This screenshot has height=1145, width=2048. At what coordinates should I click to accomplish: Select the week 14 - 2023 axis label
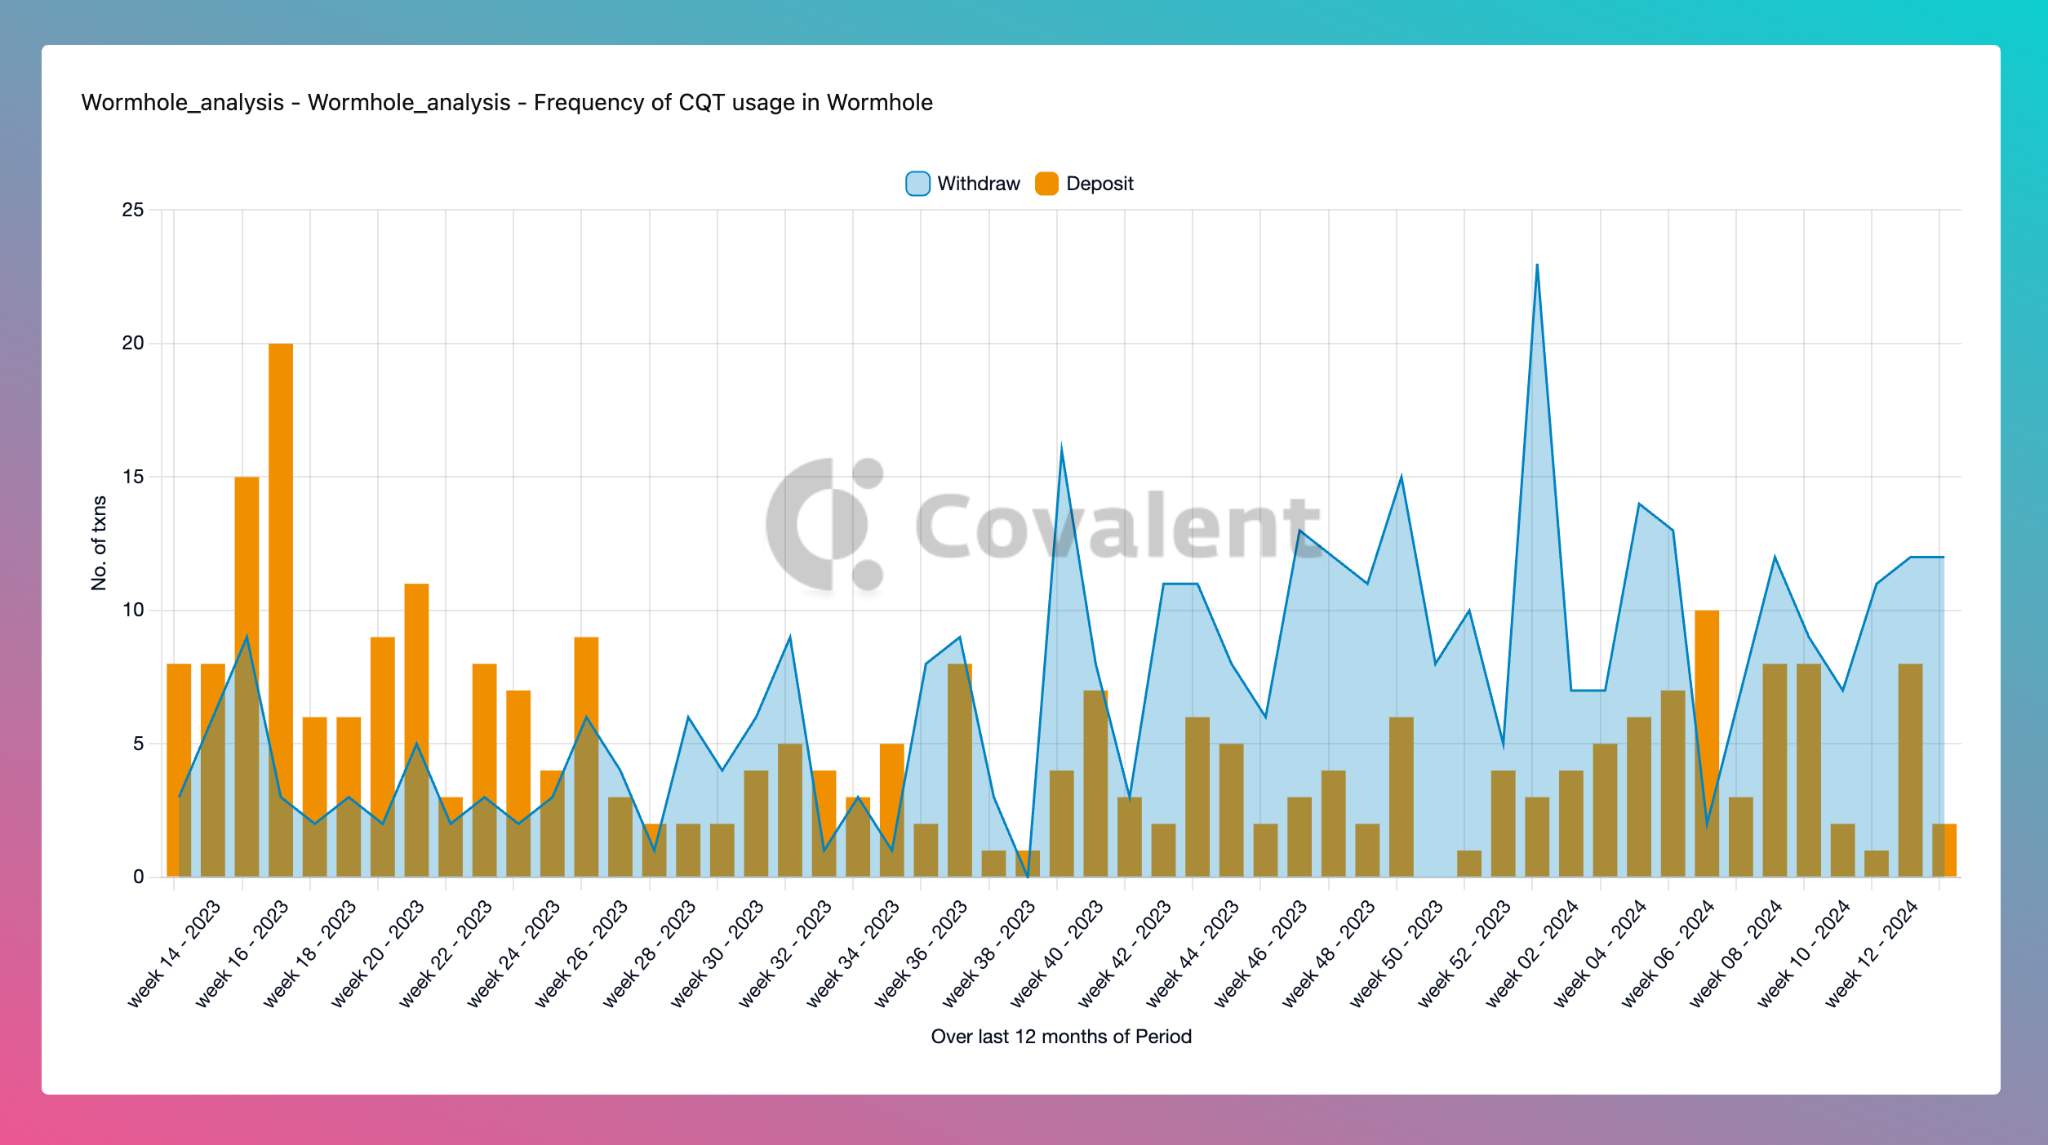[x=174, y=953]
